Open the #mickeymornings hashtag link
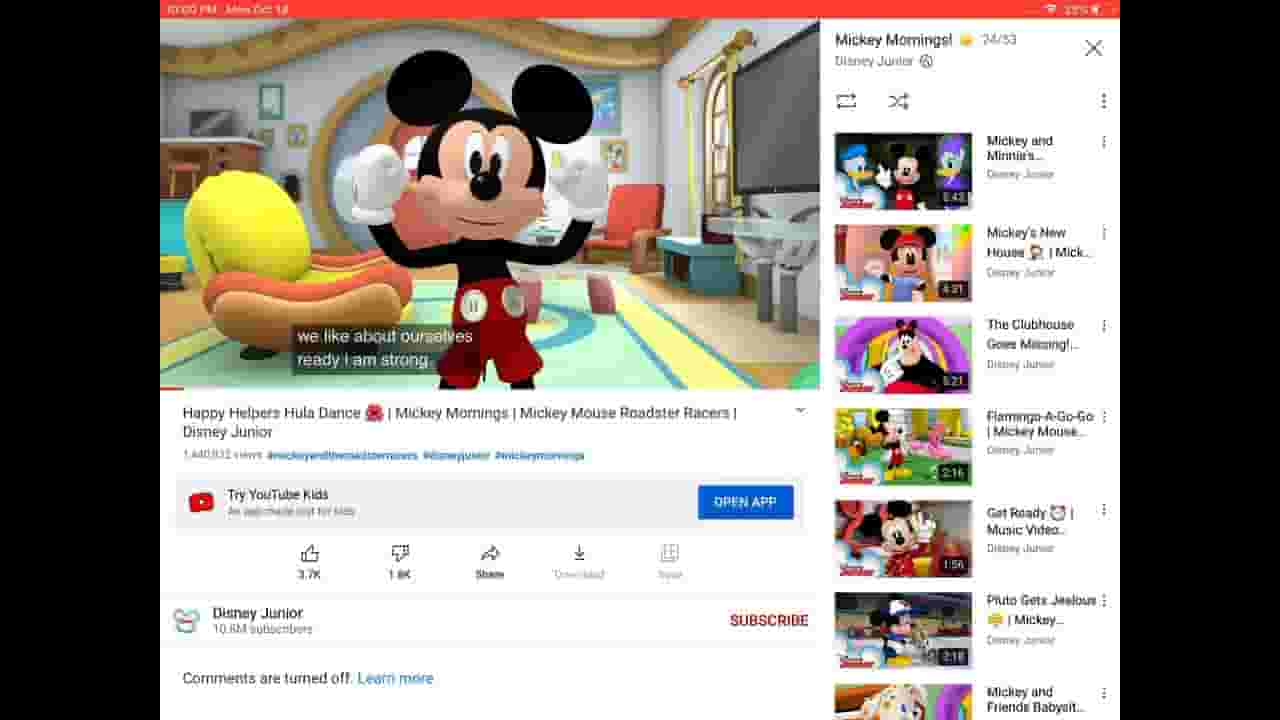 (539, 455)
